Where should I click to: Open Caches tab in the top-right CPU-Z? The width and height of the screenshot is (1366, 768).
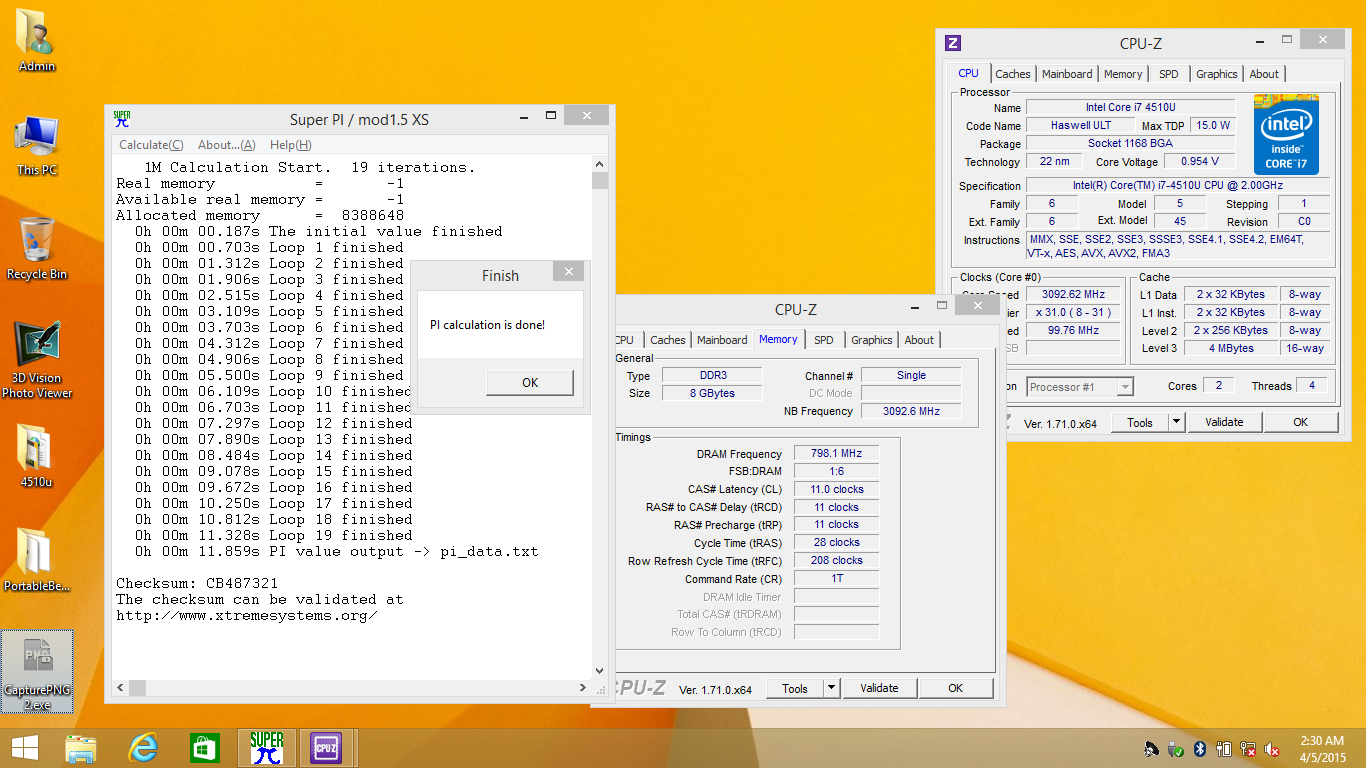pos(1012,74)
